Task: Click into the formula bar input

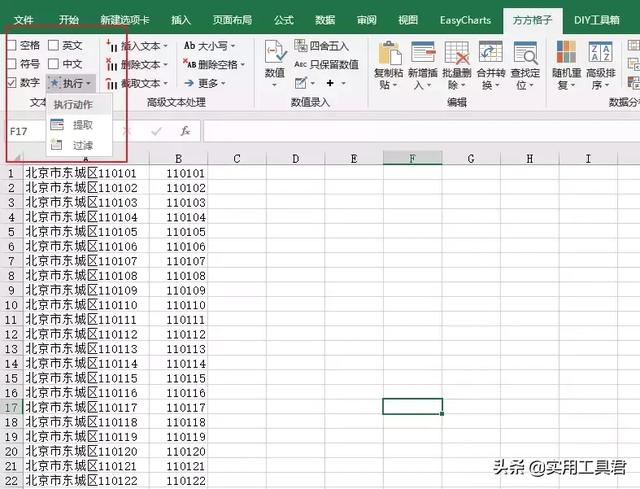Action: (x=421, y=131)
